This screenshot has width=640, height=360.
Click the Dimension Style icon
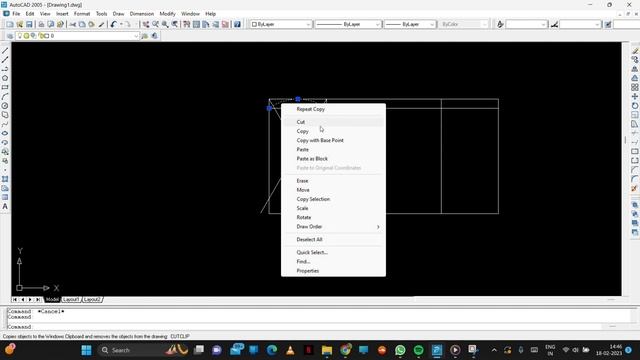(554, 24)
